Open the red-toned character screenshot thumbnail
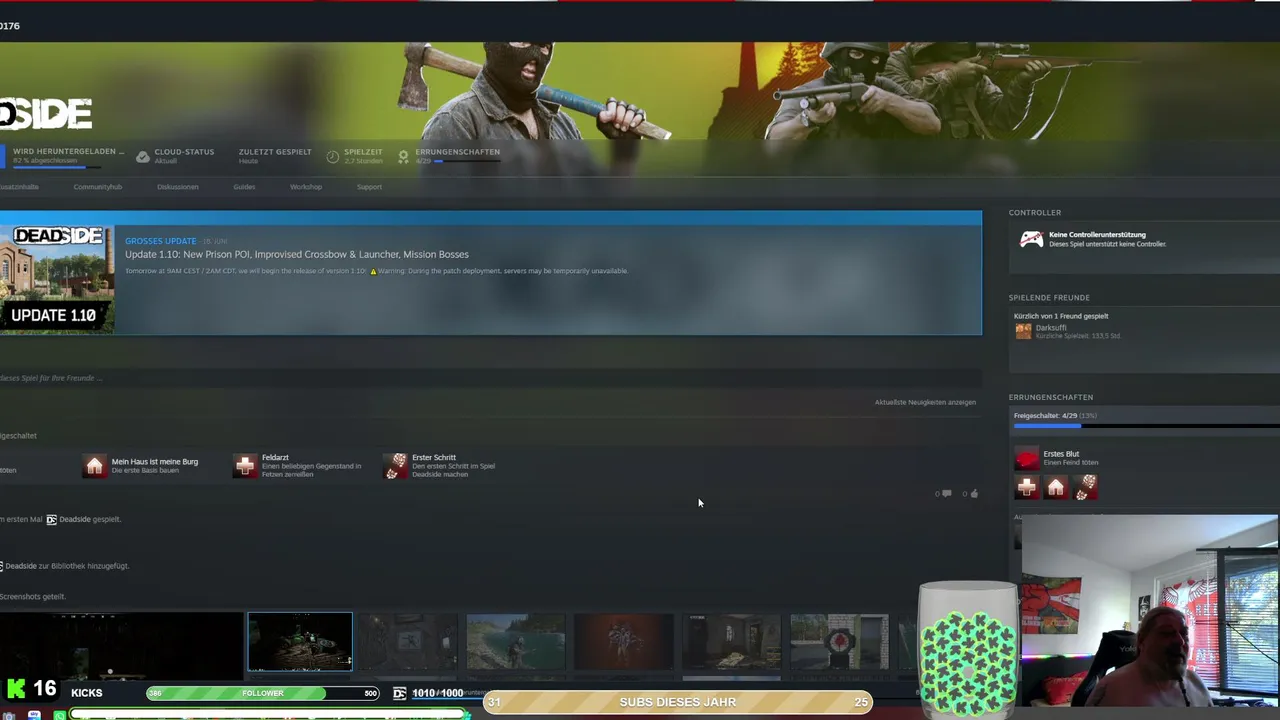This screenshot has width=1280, height=720. pos(623,641)
